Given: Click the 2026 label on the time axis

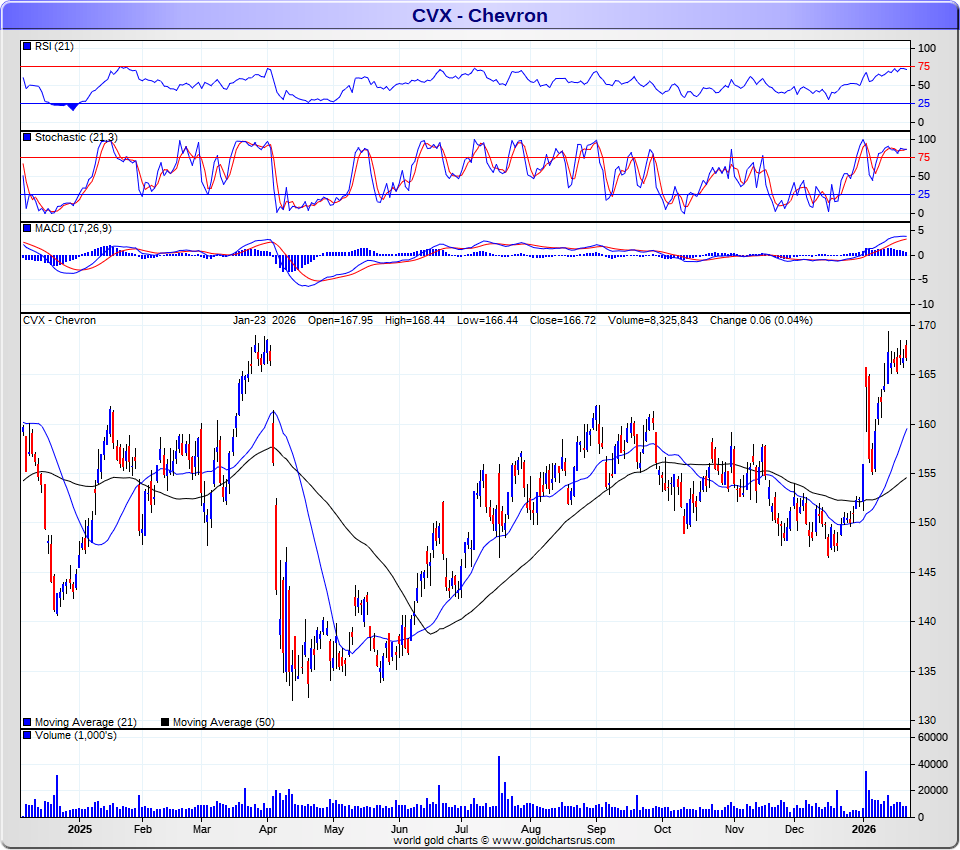Looking at the screenshot, I should click(x=864, y=829).
